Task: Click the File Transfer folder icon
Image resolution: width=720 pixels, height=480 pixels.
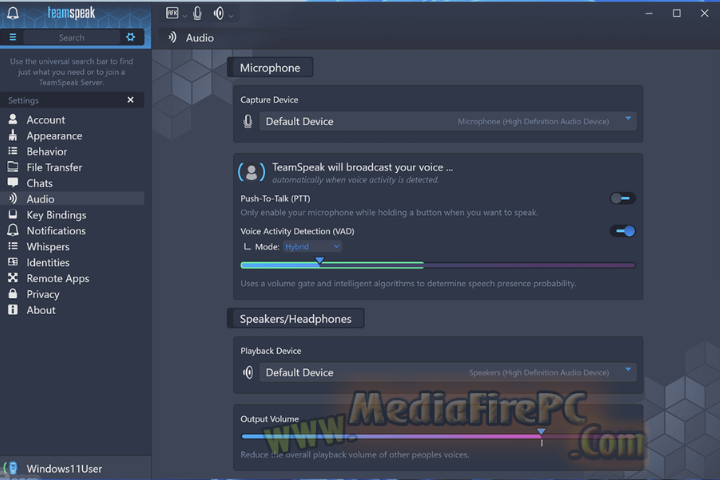Action: pos(13,167)
